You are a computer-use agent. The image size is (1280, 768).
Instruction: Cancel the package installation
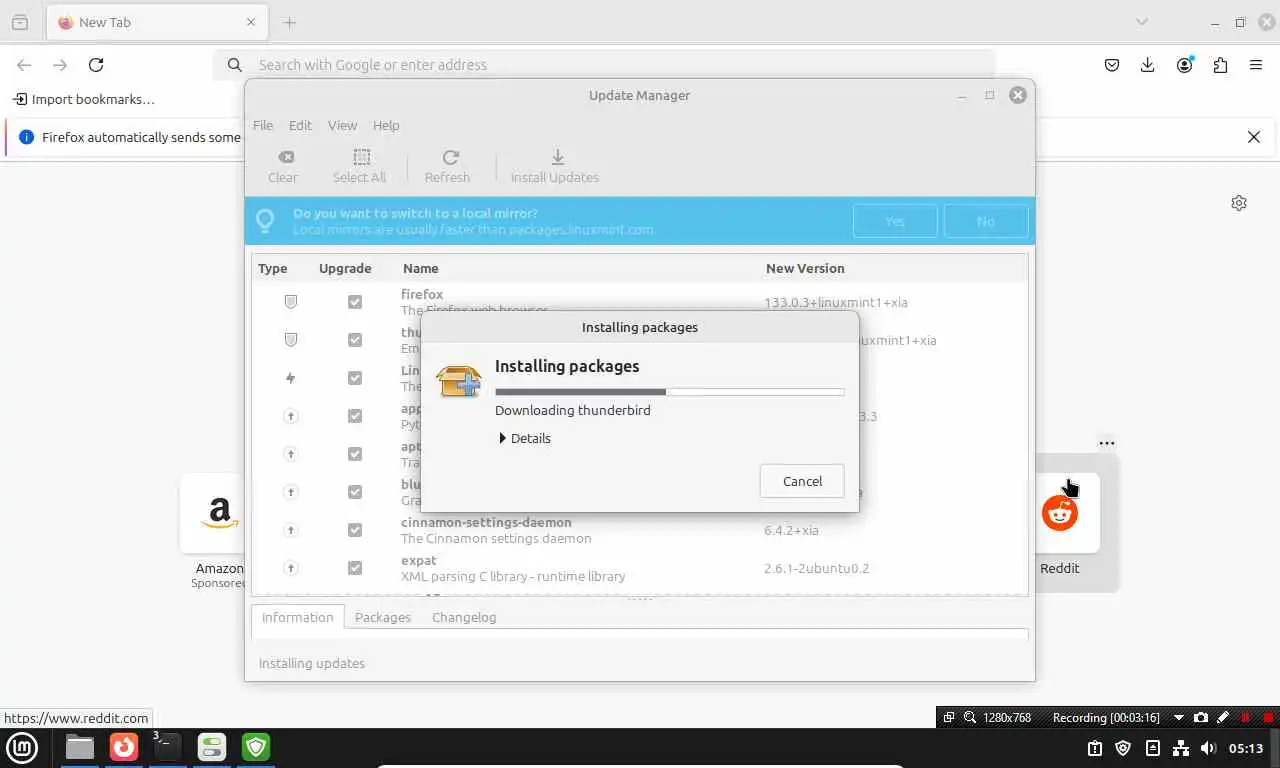[x=802, y=481]
